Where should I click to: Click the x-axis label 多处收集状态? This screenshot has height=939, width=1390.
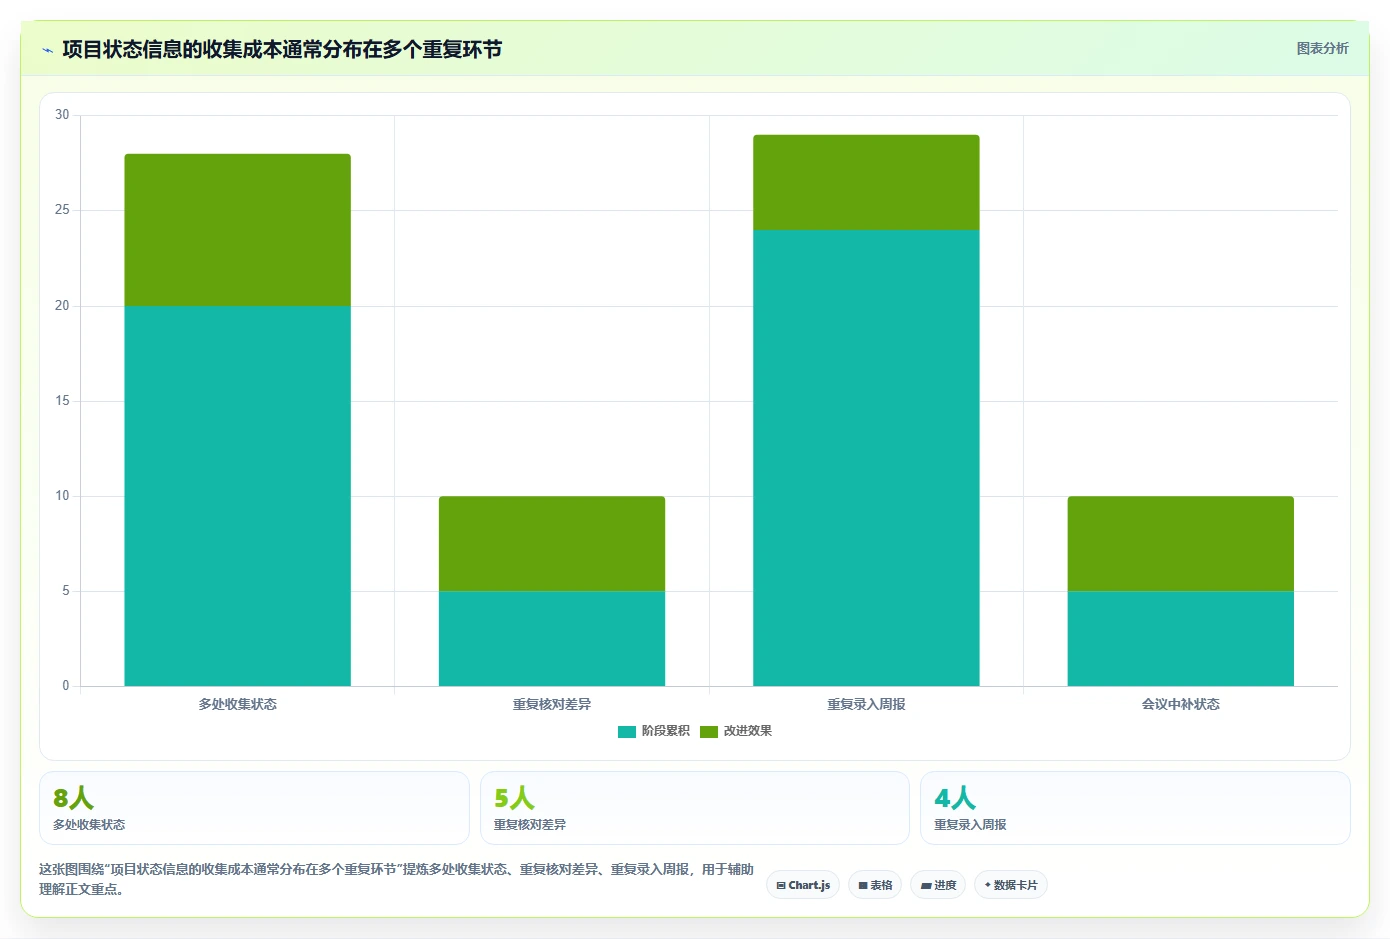237,704
